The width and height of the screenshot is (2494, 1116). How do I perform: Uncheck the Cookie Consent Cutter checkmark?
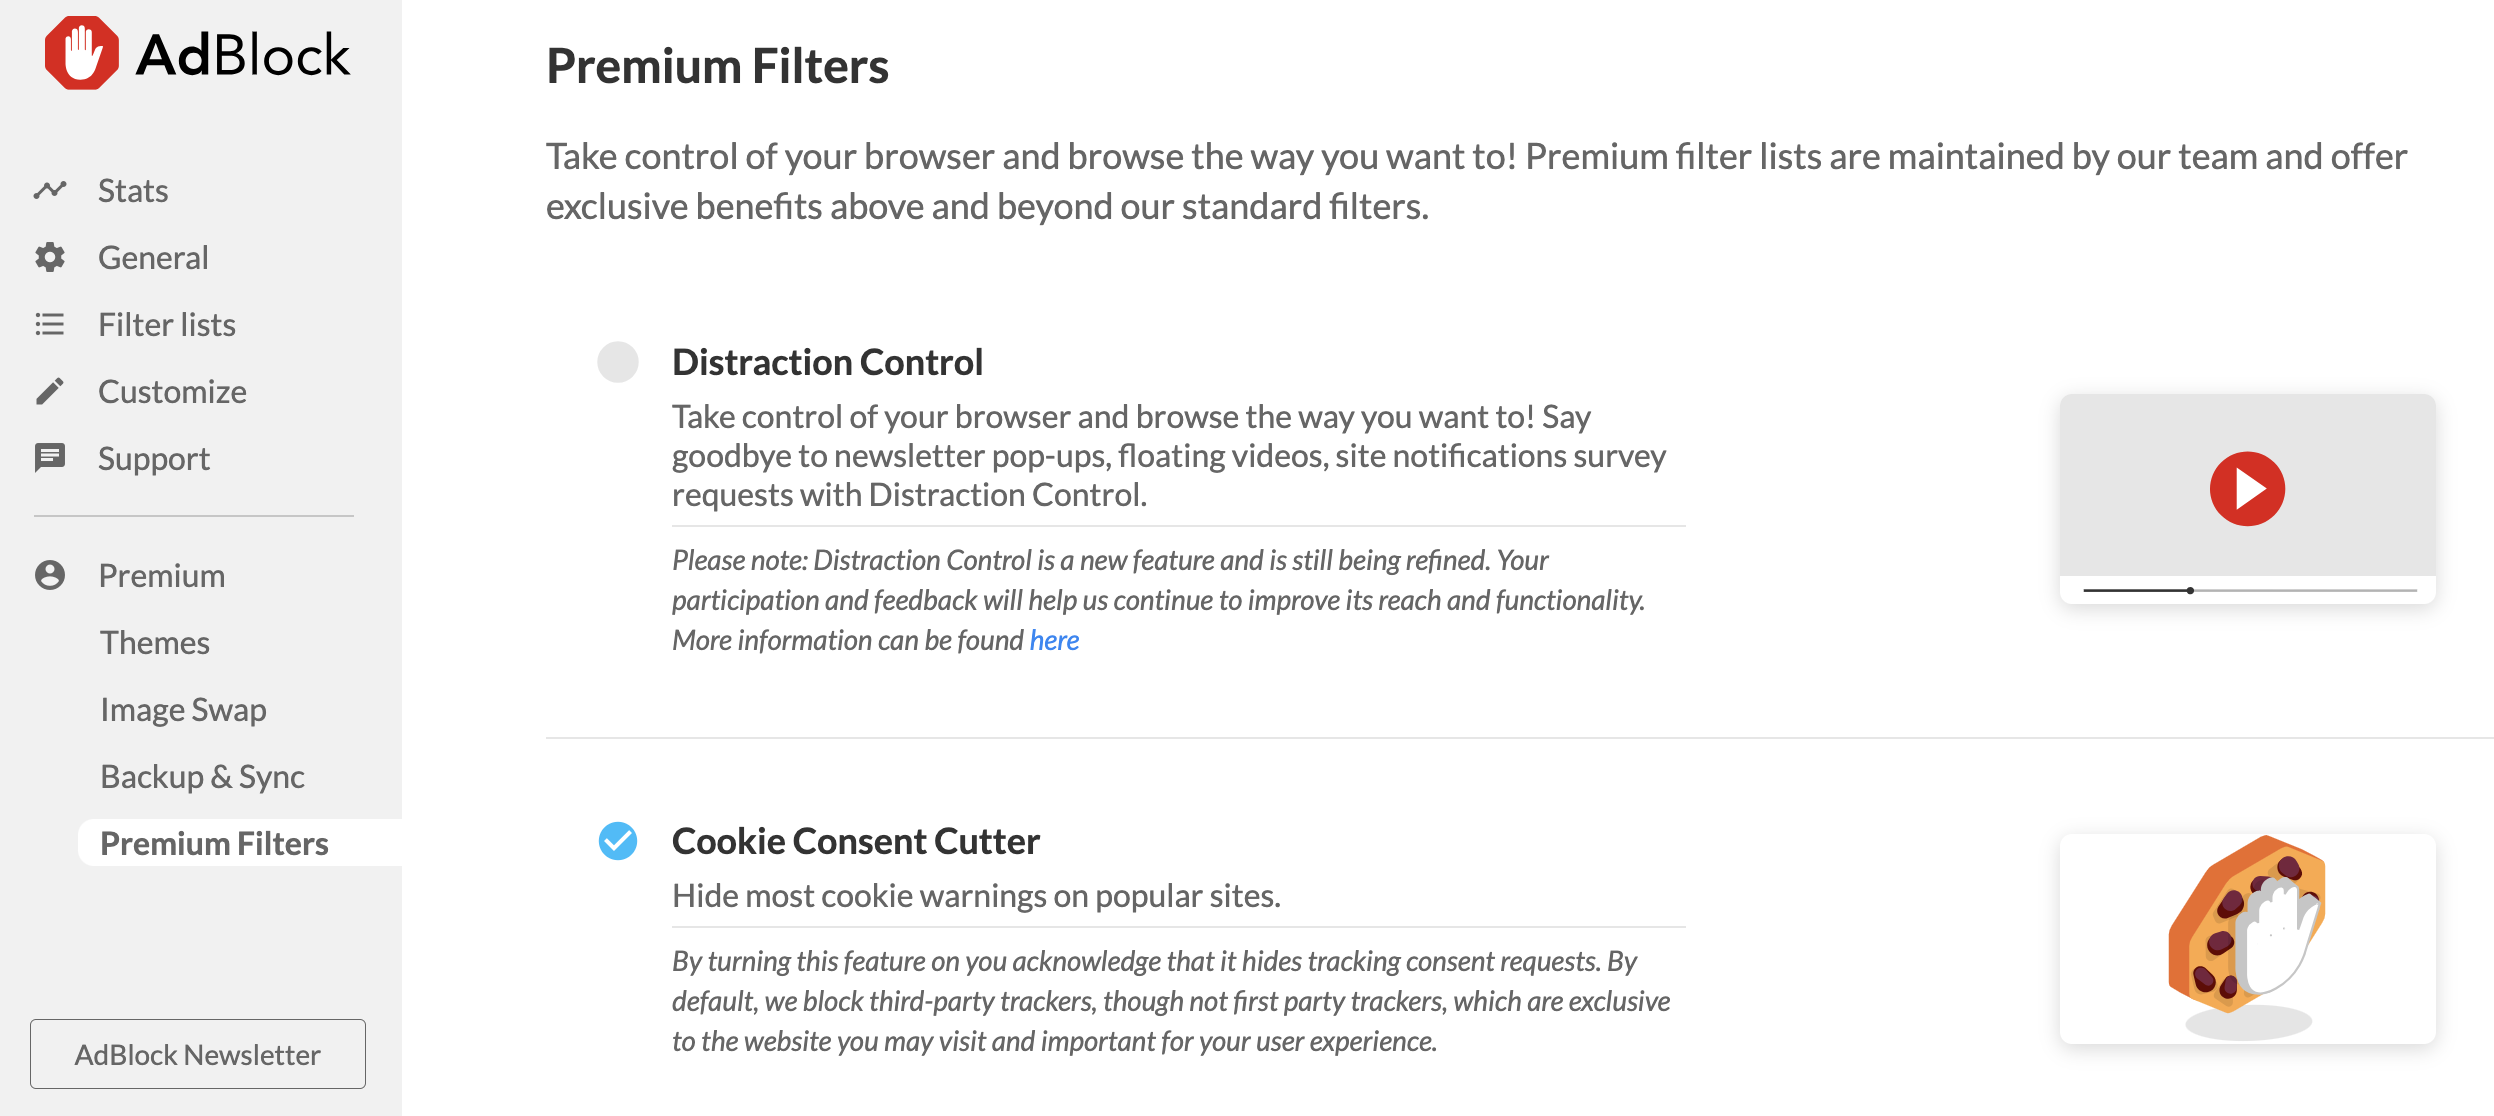click(619, 841)
